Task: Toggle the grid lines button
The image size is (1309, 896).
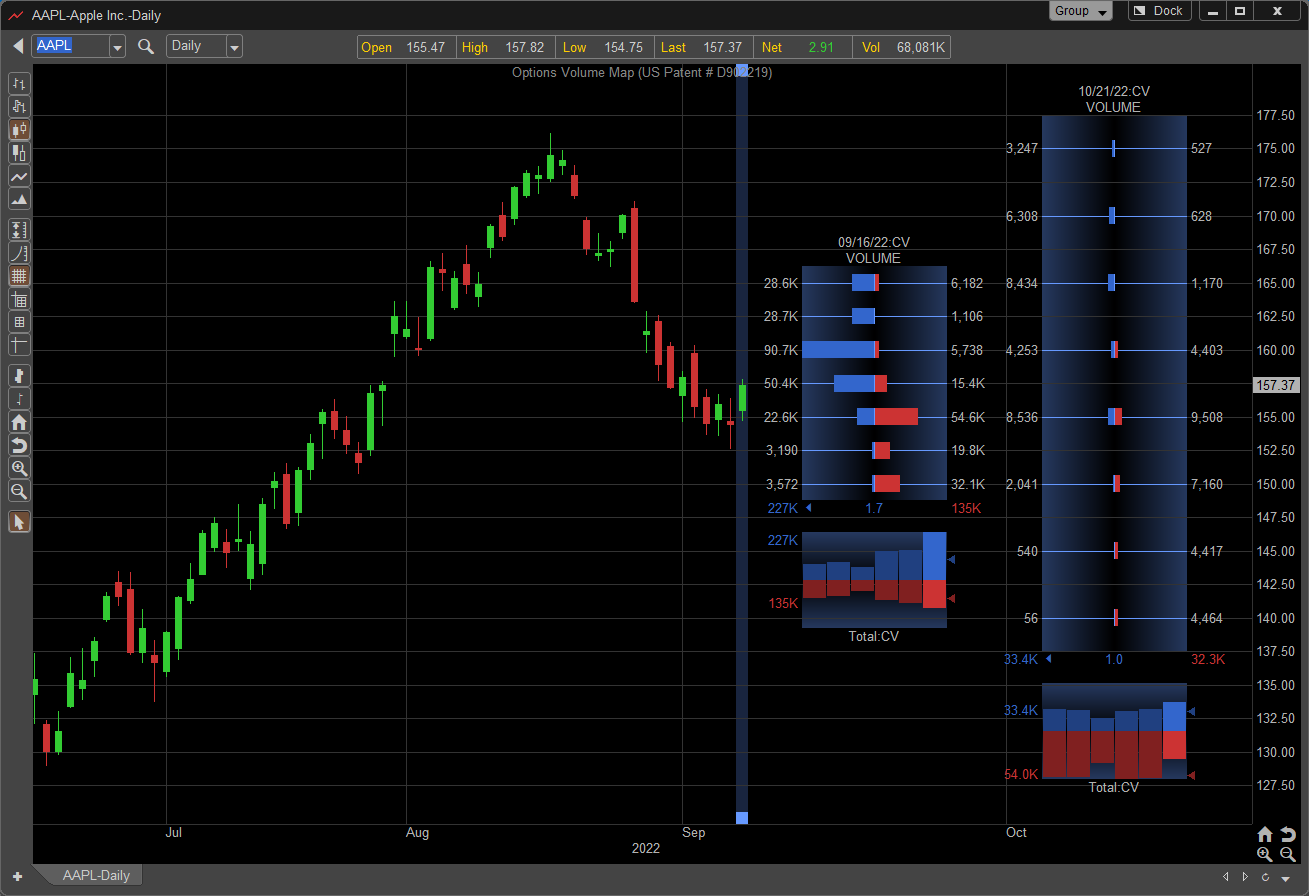Action: (x=19, y=276)
